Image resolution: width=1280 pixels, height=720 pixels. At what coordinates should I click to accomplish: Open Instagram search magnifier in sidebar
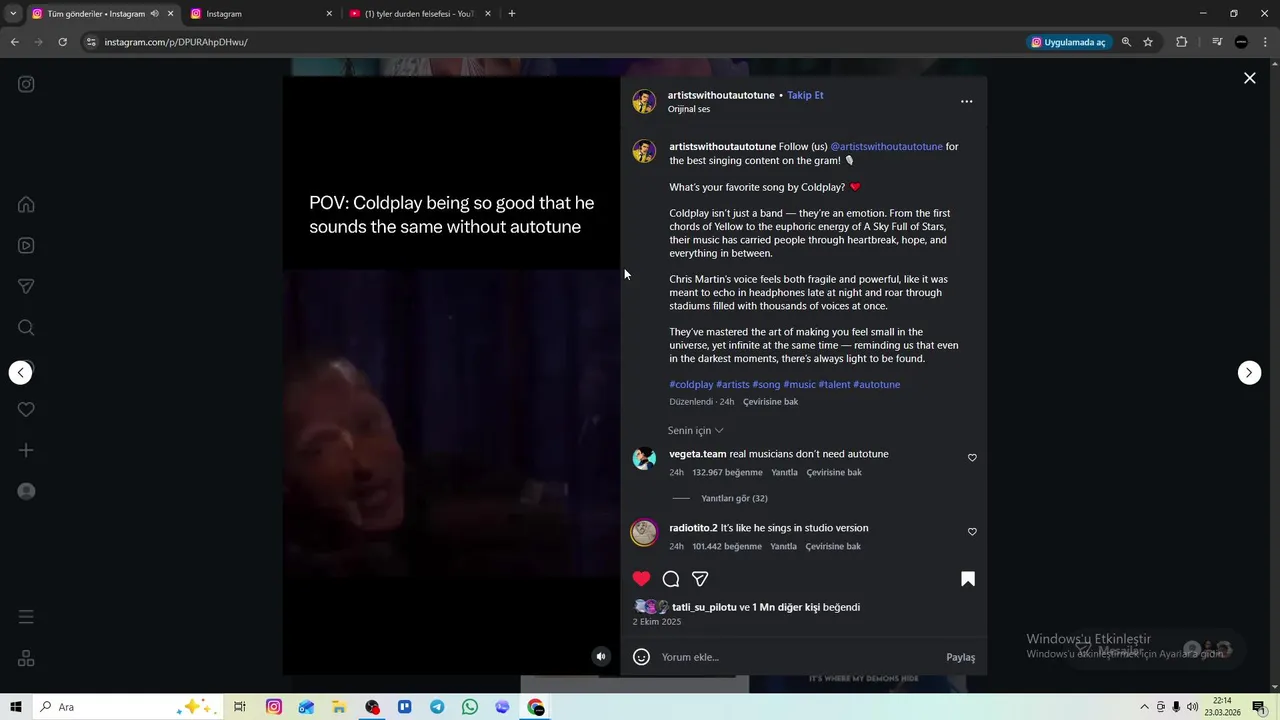(26, 327)
